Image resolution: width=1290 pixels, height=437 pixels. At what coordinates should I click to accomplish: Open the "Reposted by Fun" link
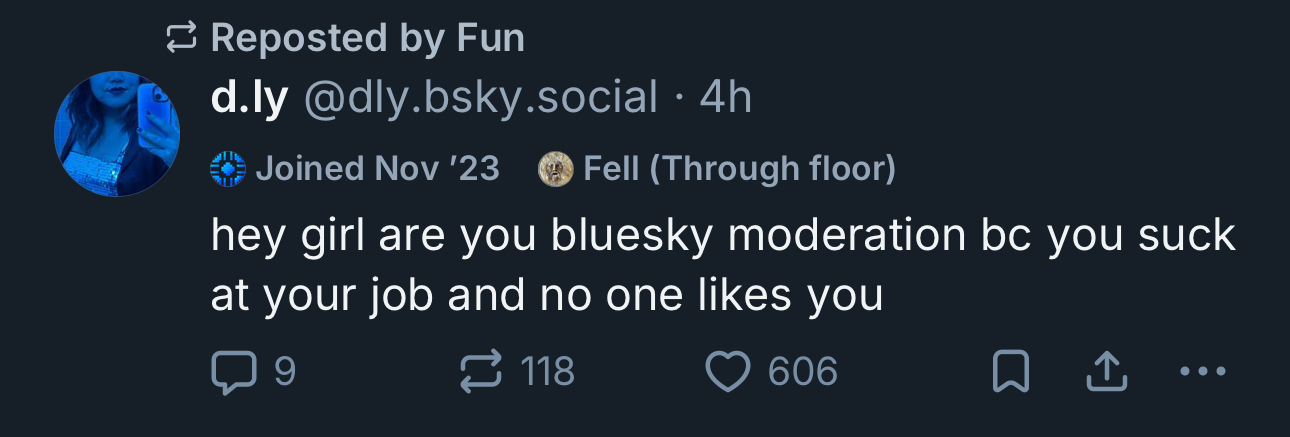(367, 39)
